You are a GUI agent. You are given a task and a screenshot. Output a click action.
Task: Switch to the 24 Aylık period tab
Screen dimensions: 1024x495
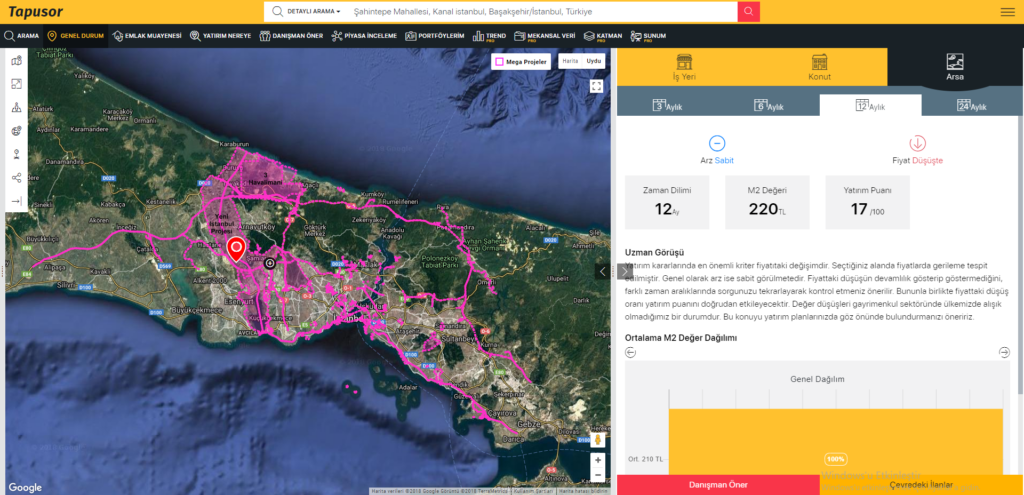[971, 106]
